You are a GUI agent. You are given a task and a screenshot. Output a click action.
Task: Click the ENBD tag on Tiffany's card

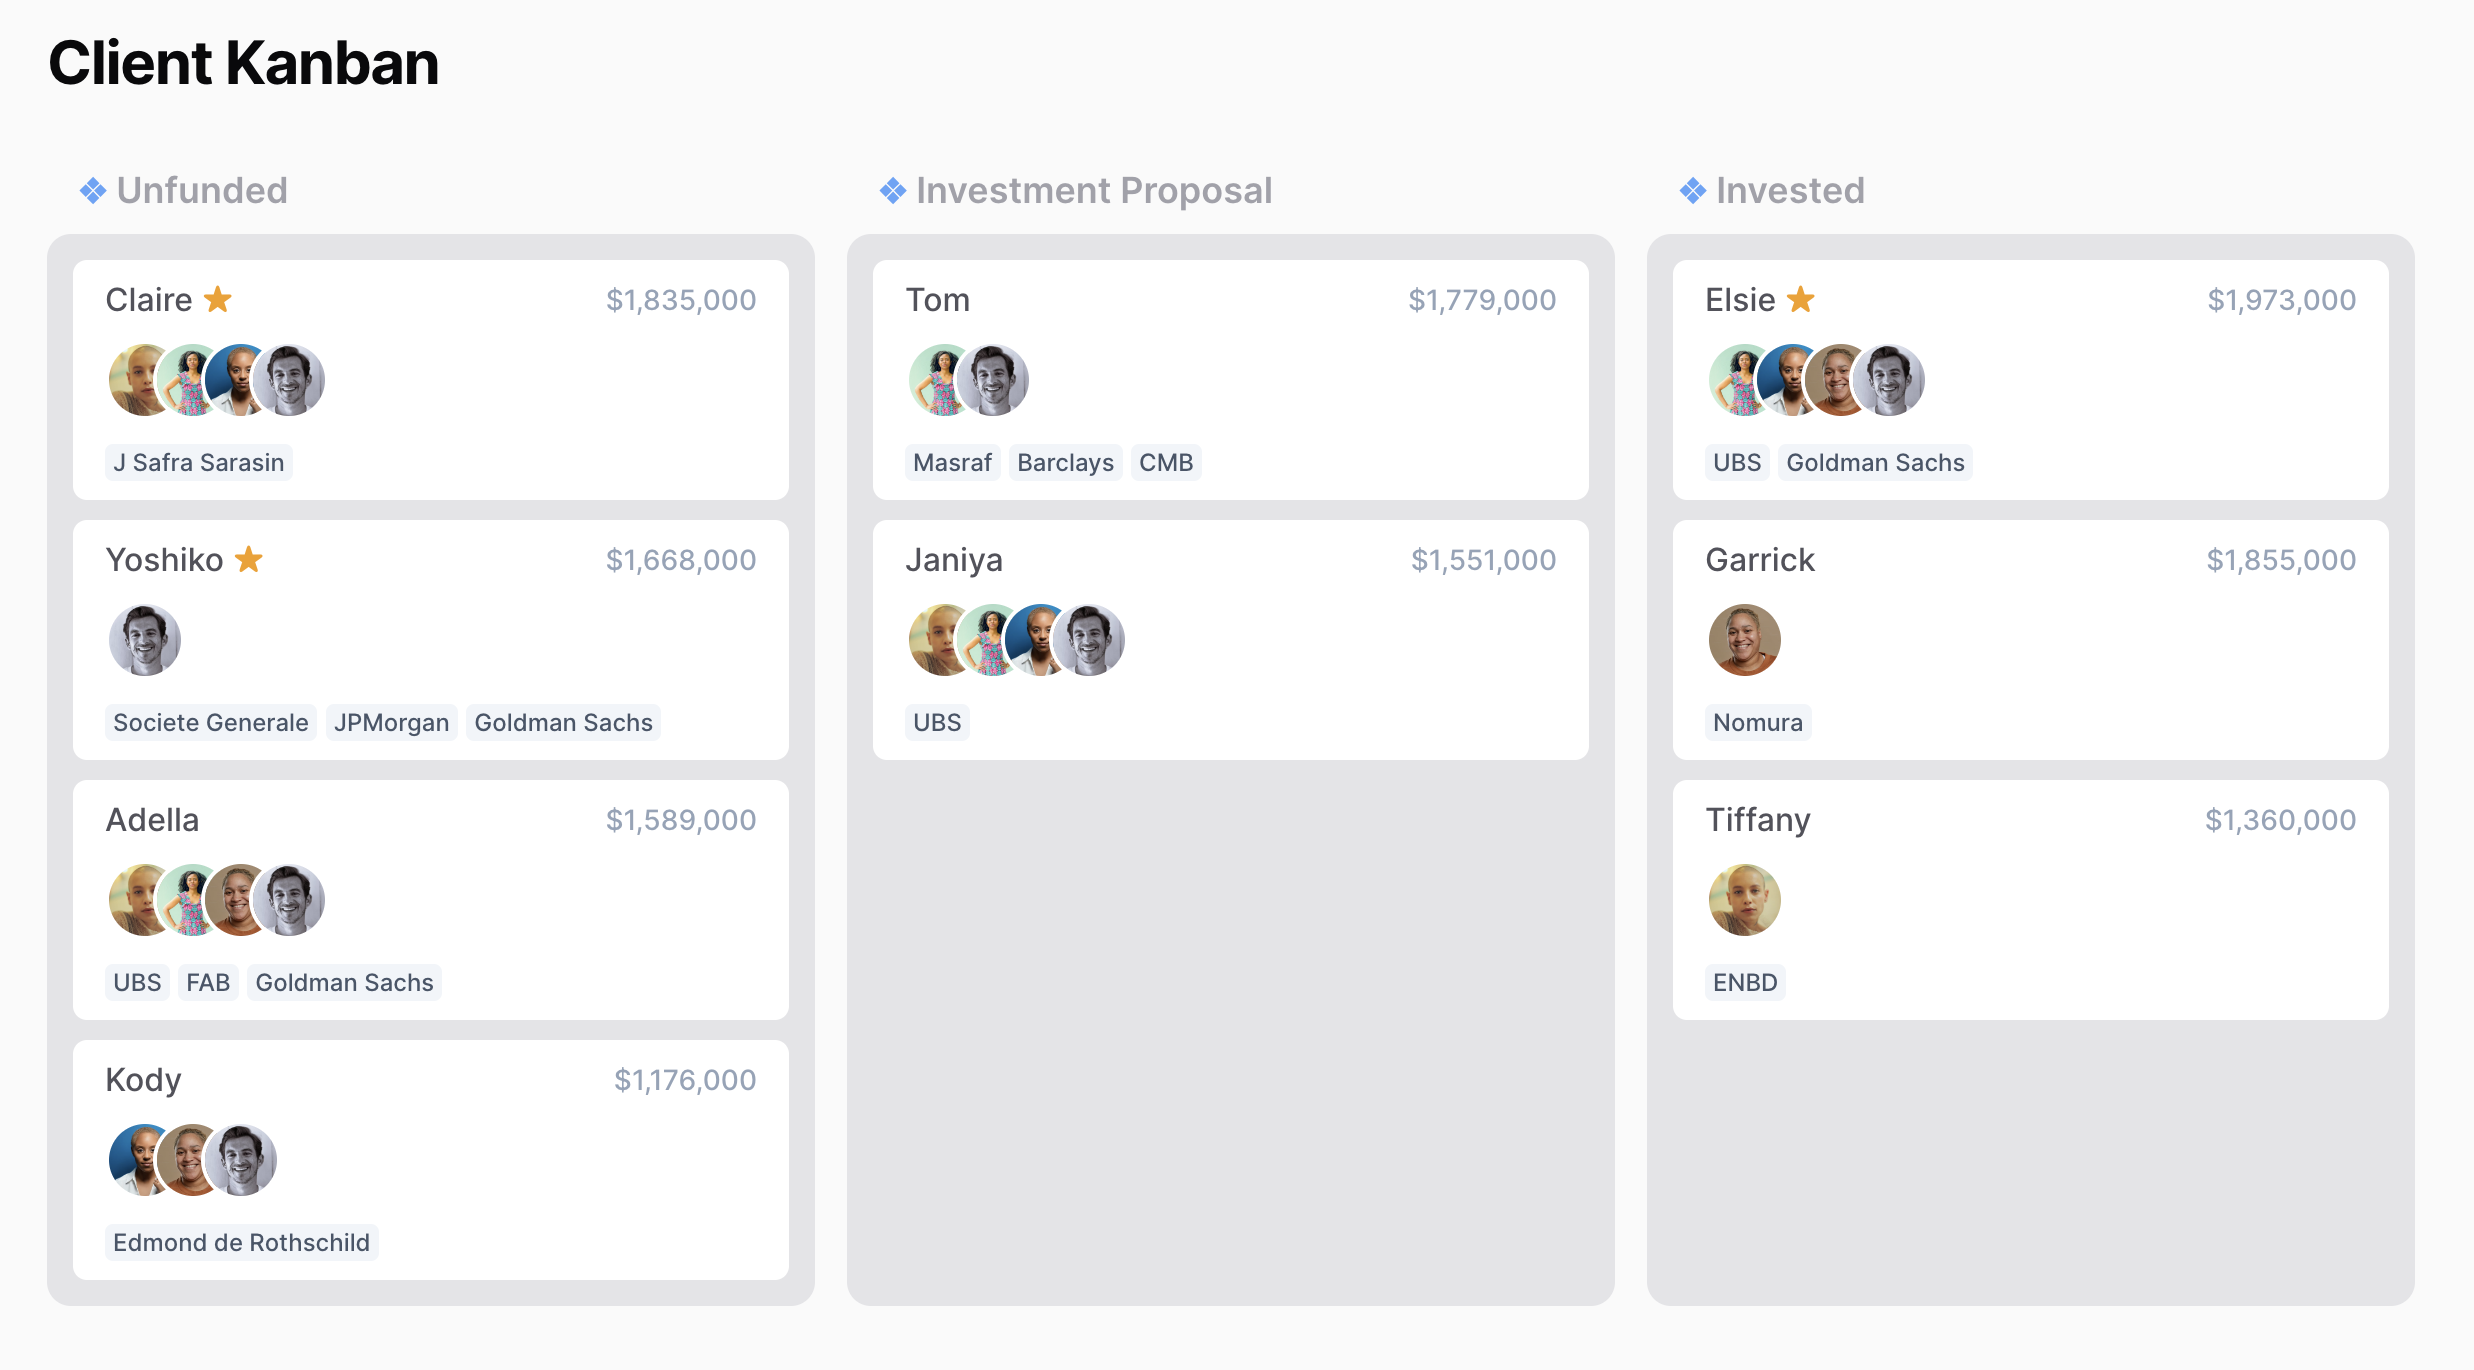click(x=1745, y=983)
